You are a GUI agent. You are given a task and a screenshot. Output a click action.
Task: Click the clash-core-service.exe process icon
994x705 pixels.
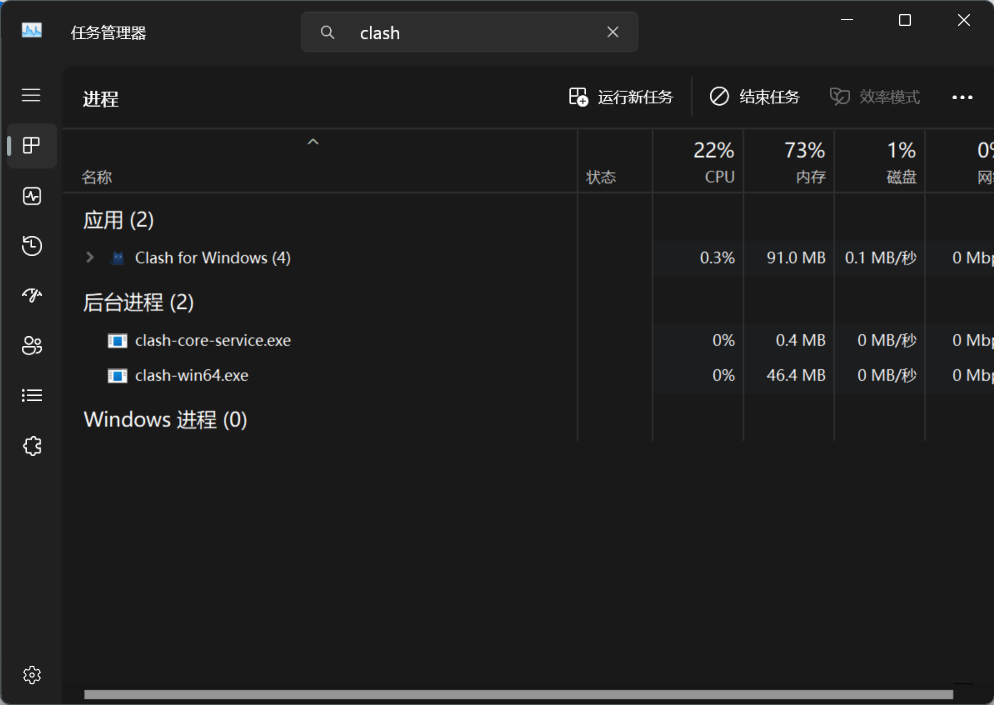click(x=117, y=341)
